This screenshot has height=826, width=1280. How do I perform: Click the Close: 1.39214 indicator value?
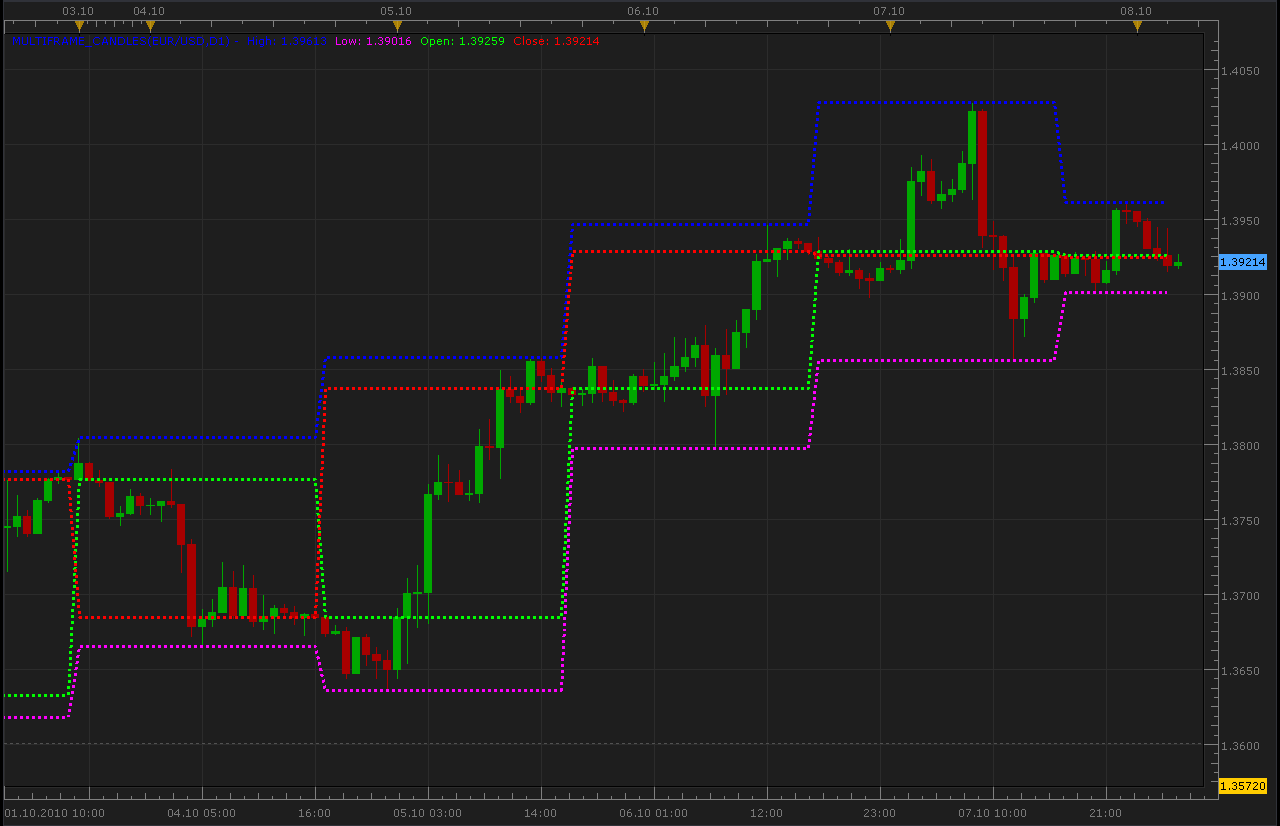[x=556, y=41]
